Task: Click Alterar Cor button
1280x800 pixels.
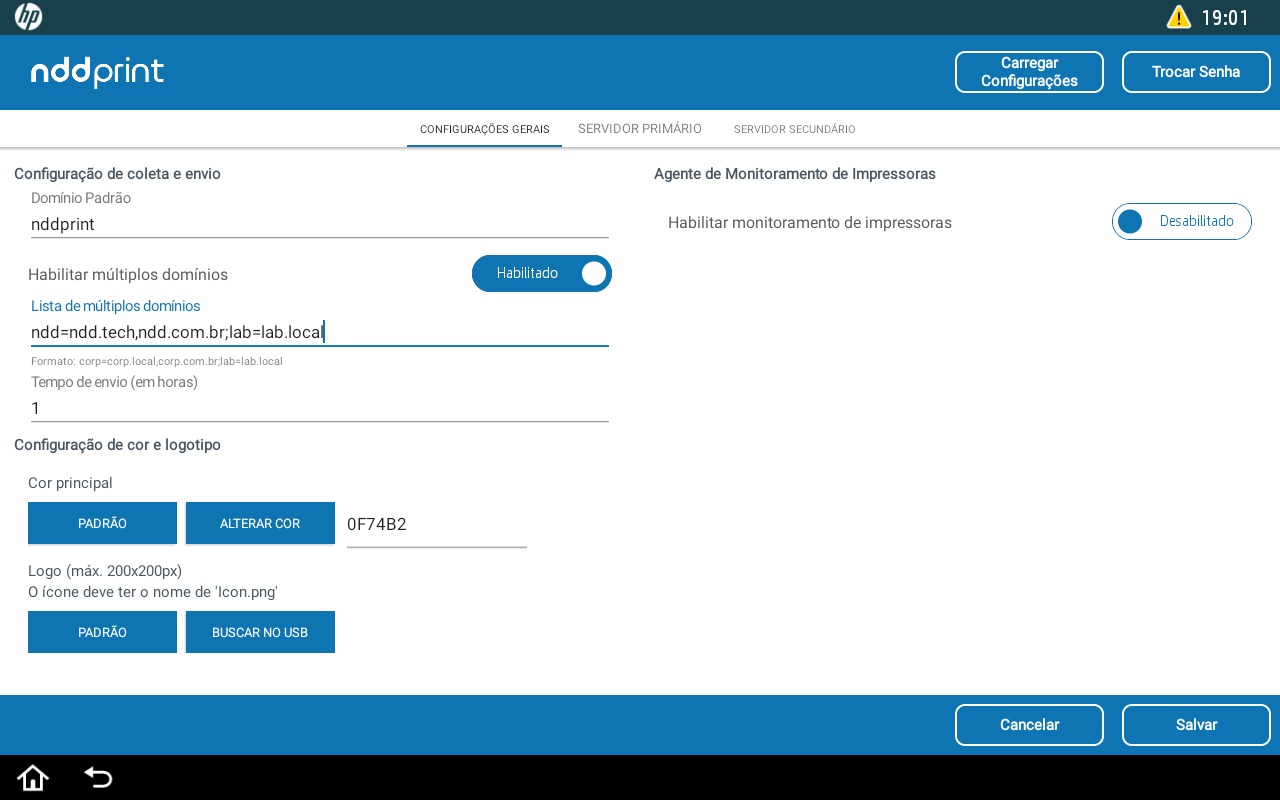Action: coord(260,523)
